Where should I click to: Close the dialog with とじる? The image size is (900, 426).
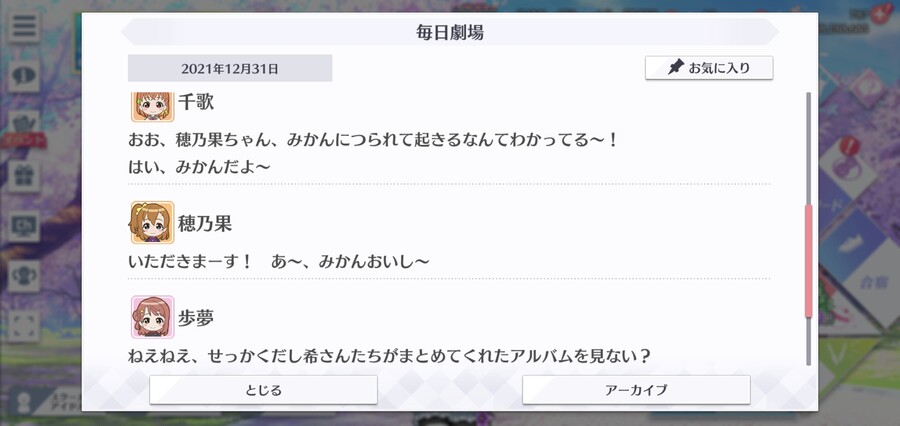click(x=263, y=390)
